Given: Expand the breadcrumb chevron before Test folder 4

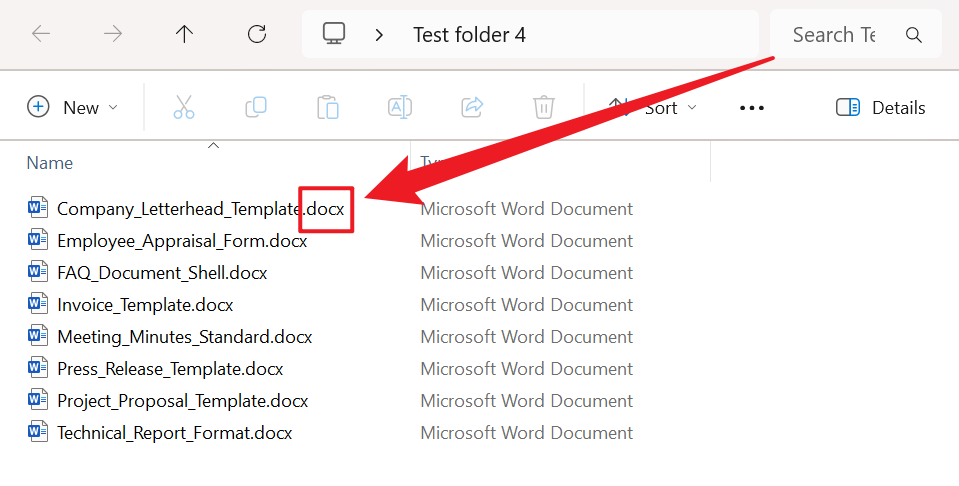Looking at the screenshot, I should 379,35.
